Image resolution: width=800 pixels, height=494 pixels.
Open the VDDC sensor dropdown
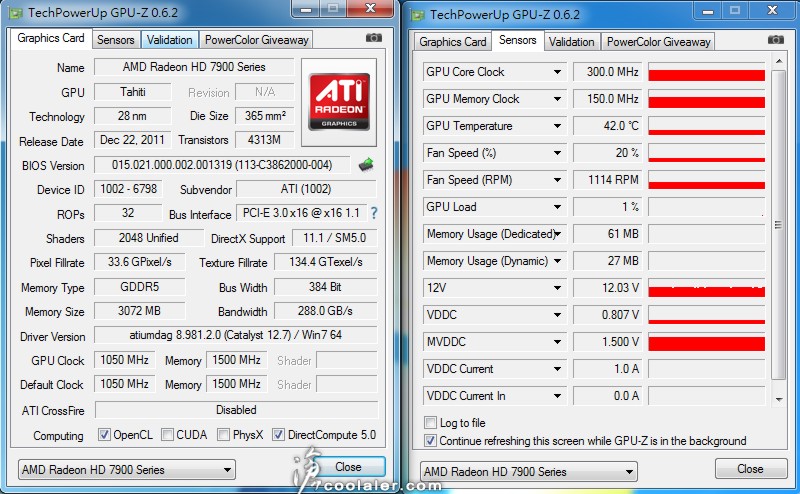557,315
